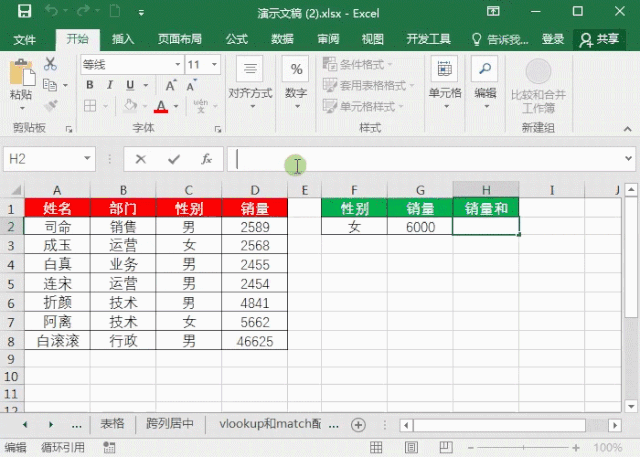Go to next sheet tab arrow
The height and width of the screenshot is (457, 640).
click(51, 425)
